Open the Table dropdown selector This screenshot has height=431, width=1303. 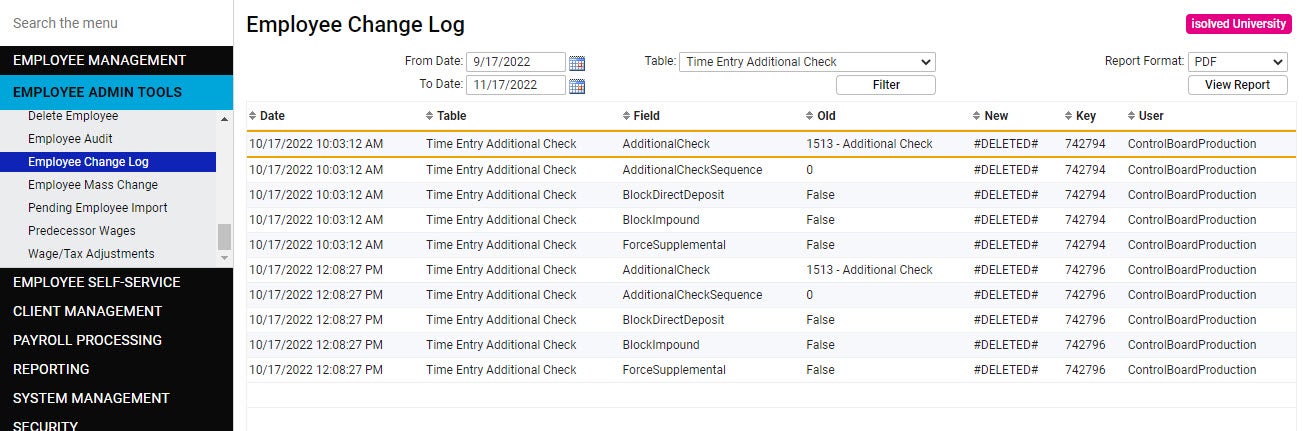807,62
